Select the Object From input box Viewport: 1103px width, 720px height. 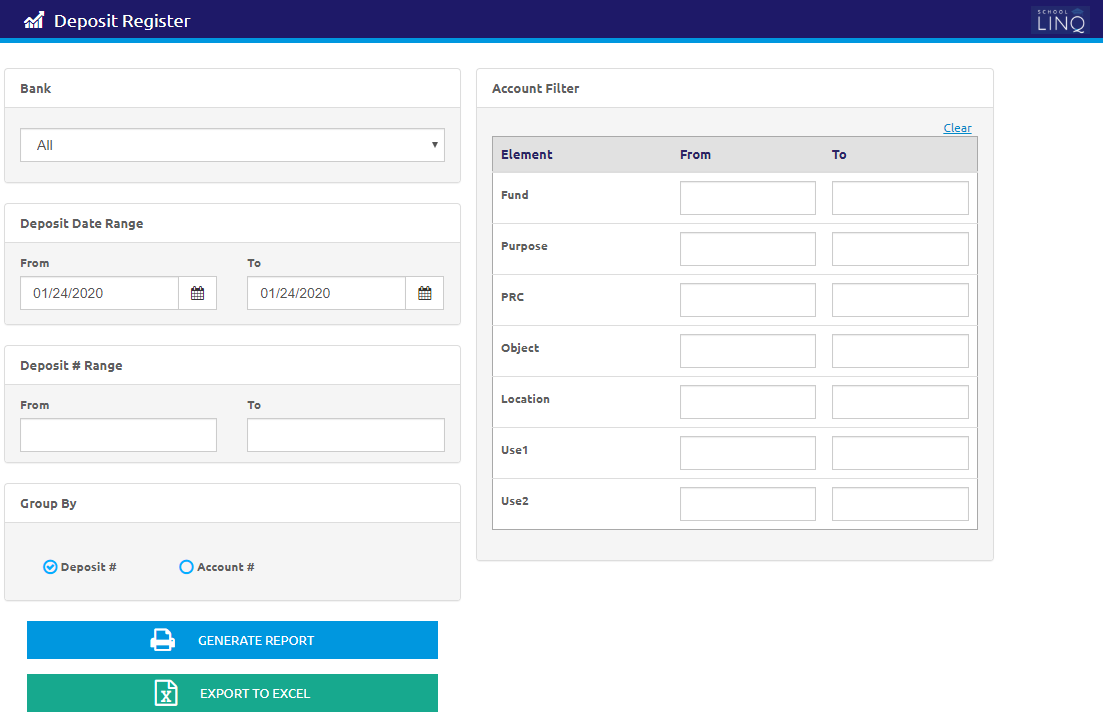(x=747, y=351)
